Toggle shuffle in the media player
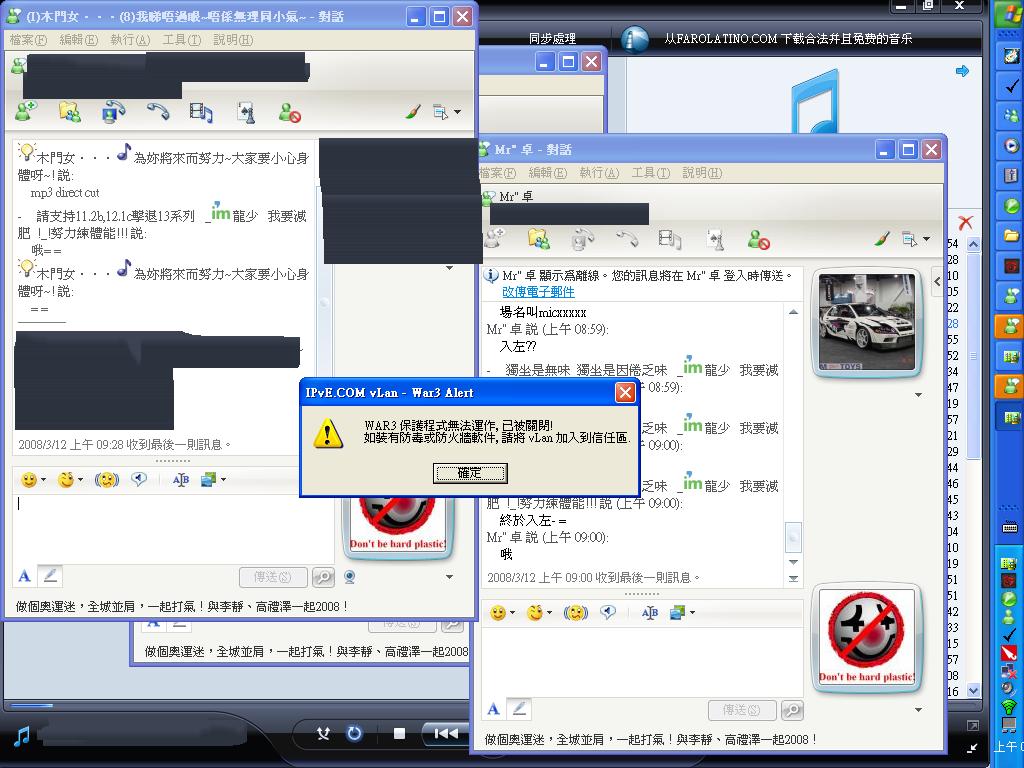 tap(323, 734)
